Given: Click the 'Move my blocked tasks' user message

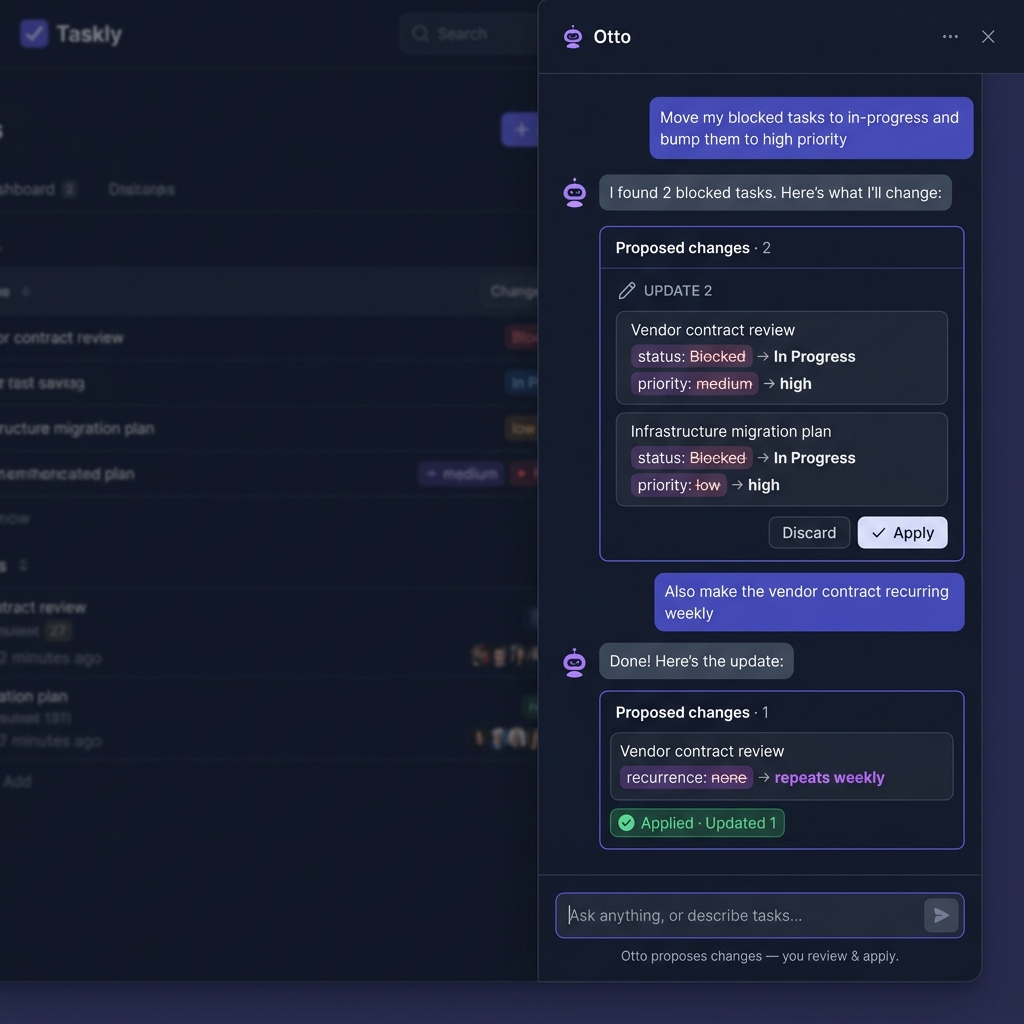Looking at the screenshot, I should point(810,128).
